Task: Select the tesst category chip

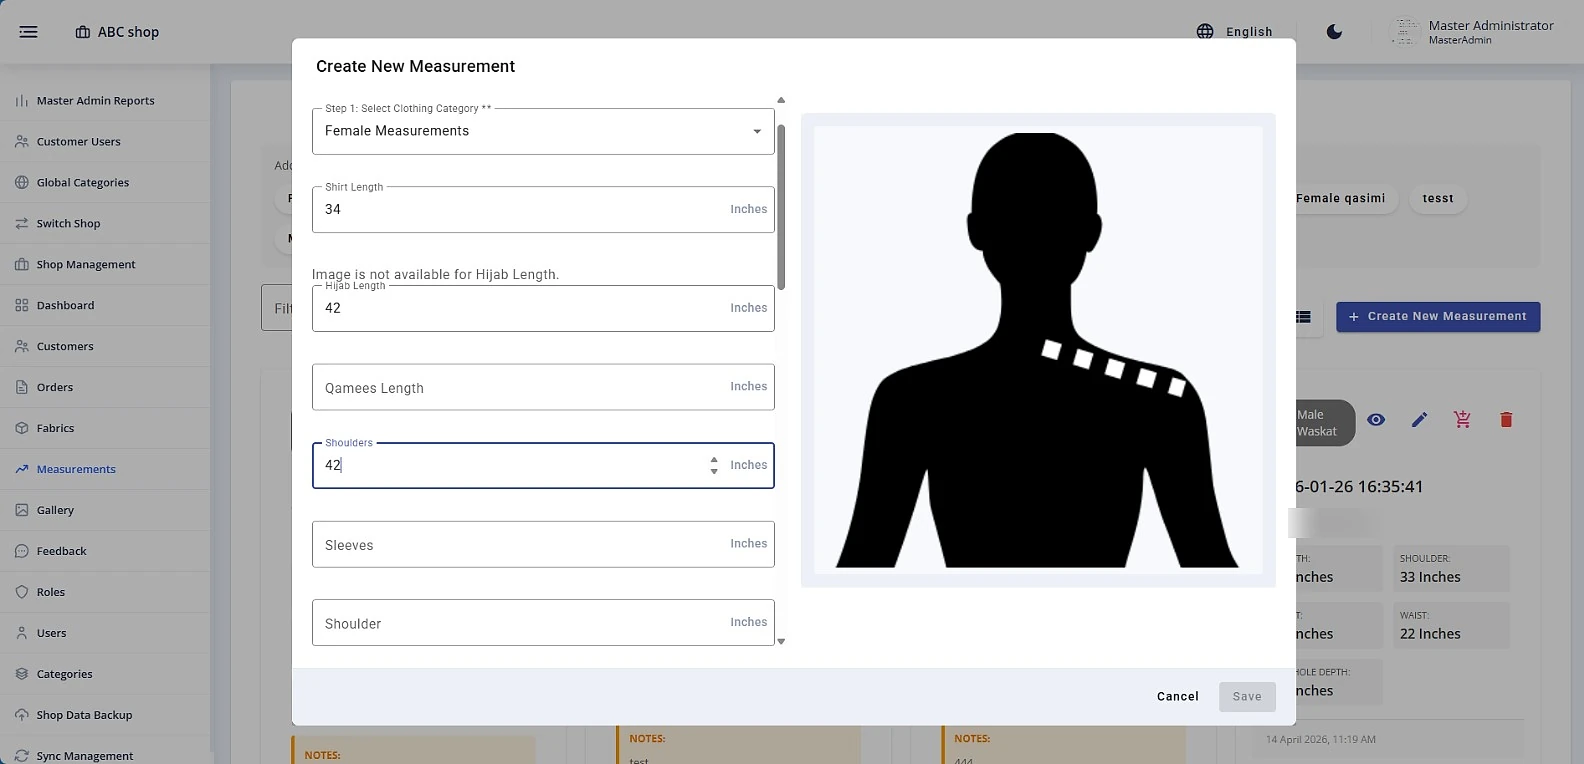Action: click(1438, 199)
